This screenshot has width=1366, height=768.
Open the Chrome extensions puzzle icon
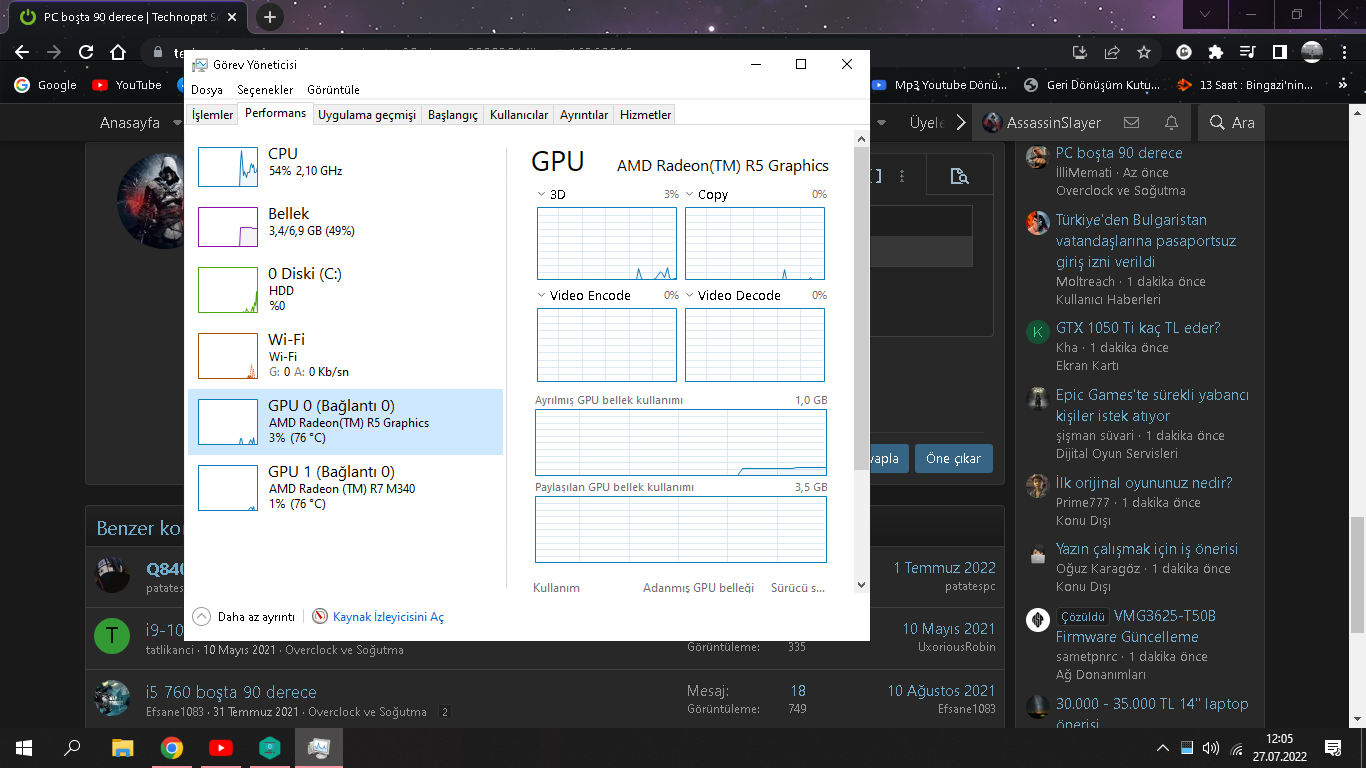[x=1216, y=52]
